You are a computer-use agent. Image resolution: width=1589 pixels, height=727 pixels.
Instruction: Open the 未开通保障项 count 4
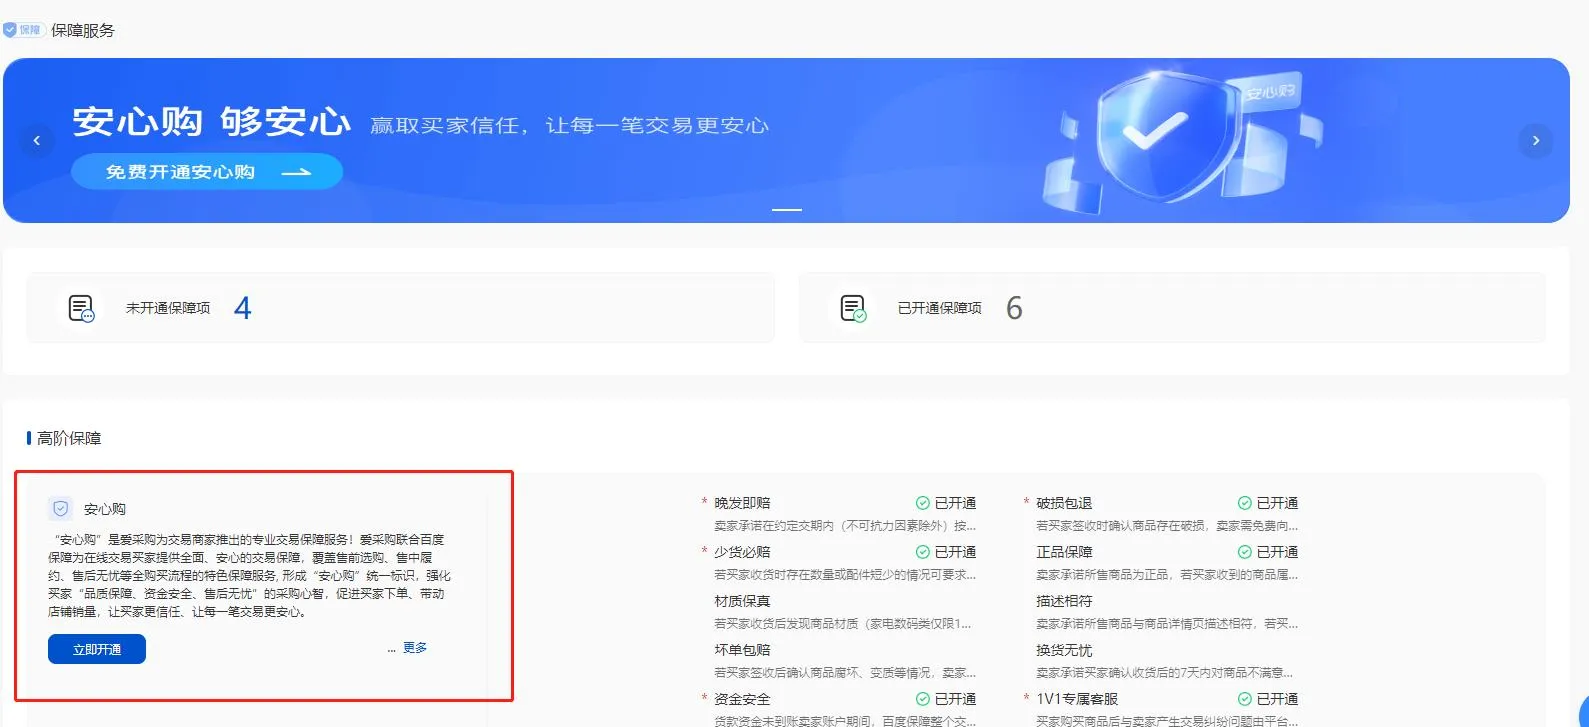[243, 308]
